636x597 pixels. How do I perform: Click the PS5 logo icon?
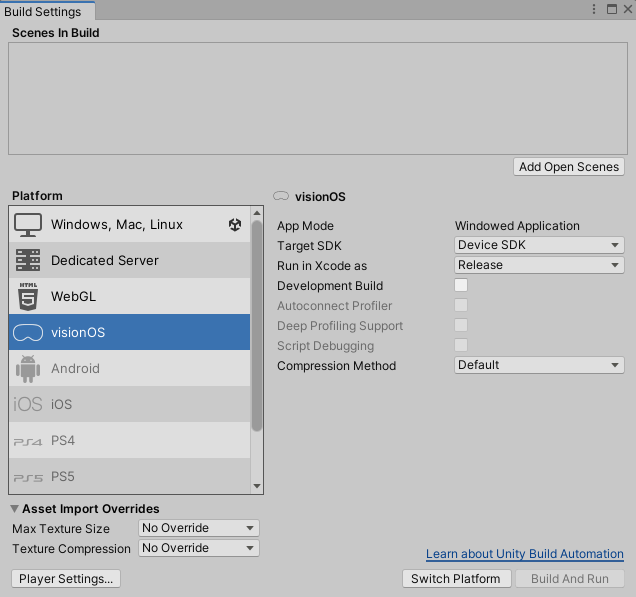pyautogui.click(x=28, y=478)
